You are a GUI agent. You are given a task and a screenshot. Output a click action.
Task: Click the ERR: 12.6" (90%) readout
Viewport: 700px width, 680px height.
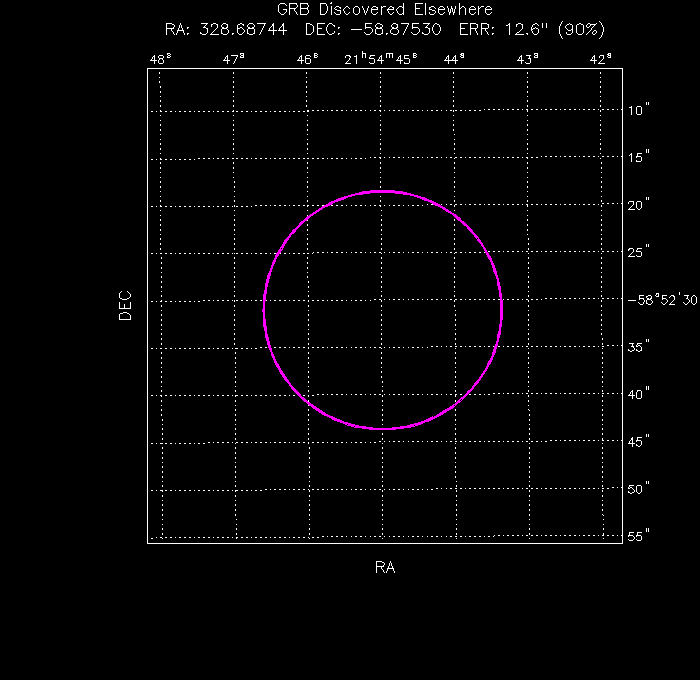[x=532, y=29]
